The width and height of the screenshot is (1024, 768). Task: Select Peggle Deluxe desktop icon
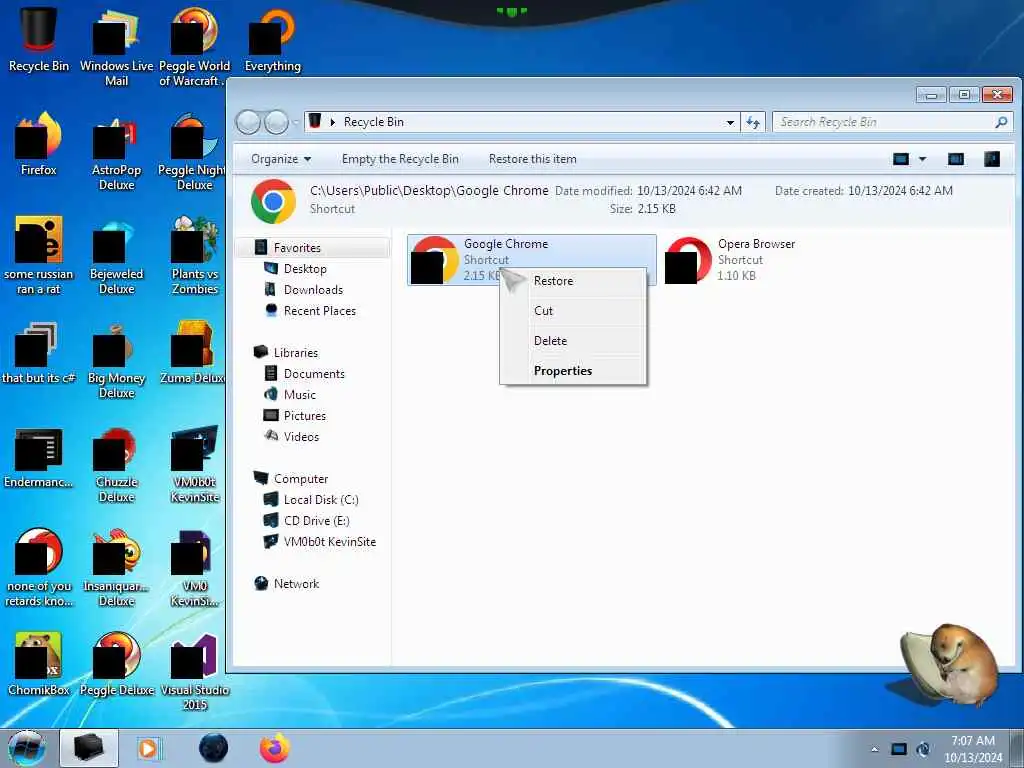tap(116, 664)
